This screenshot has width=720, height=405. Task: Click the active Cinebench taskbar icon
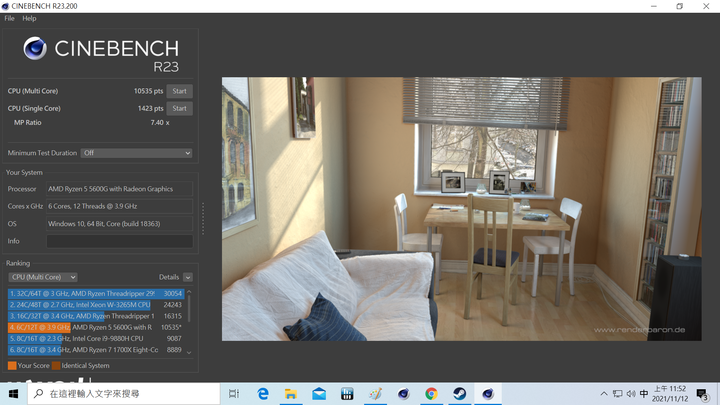[x=488, y=394]
